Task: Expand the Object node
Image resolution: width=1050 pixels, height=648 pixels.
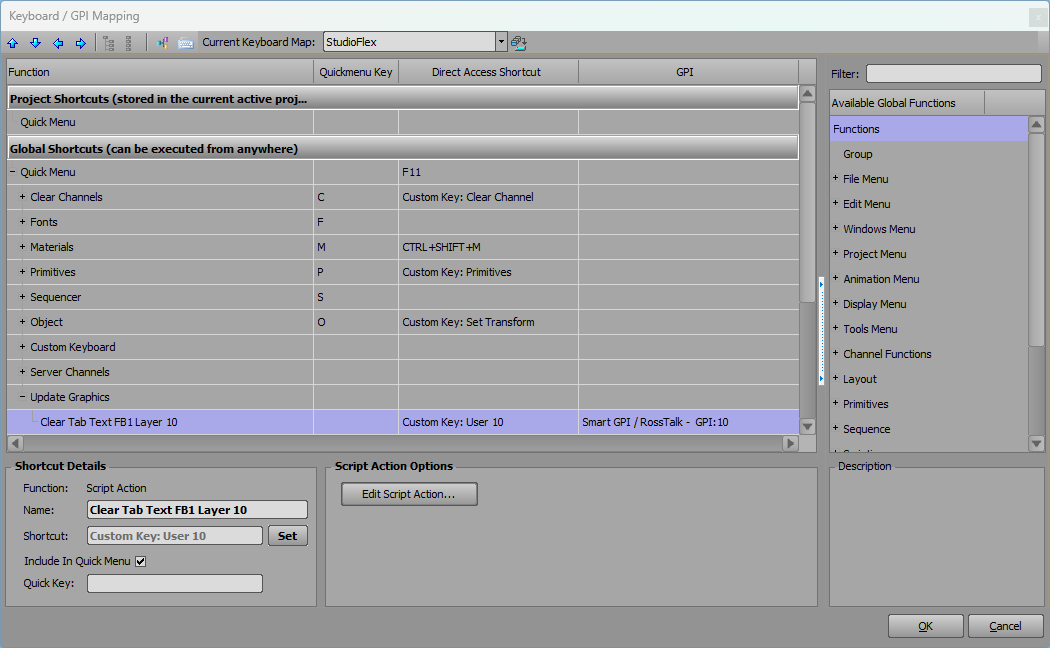Action: 22,322
